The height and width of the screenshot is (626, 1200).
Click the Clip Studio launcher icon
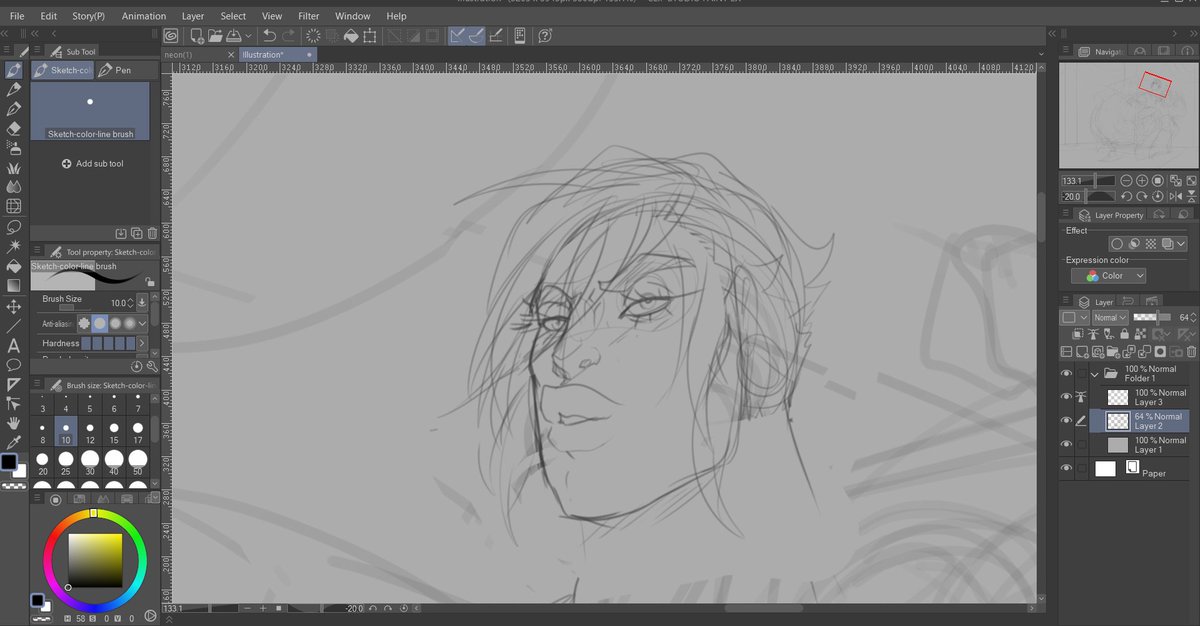[x=172, y=36]
